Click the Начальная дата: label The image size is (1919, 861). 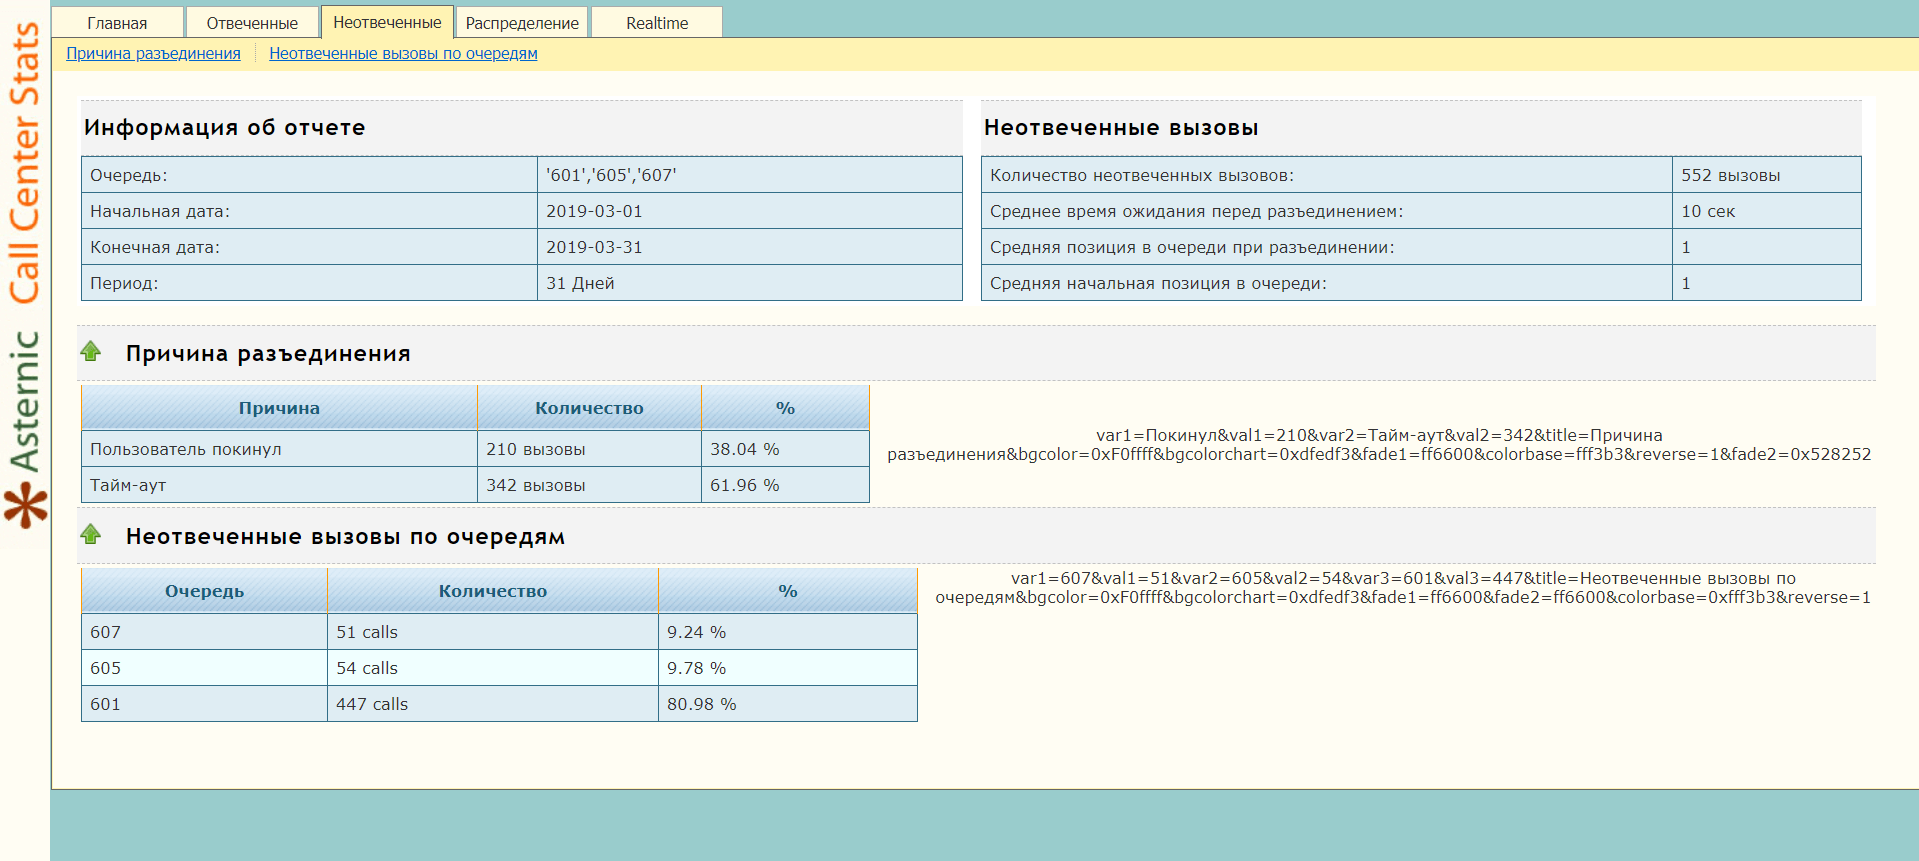pos(160,211)
